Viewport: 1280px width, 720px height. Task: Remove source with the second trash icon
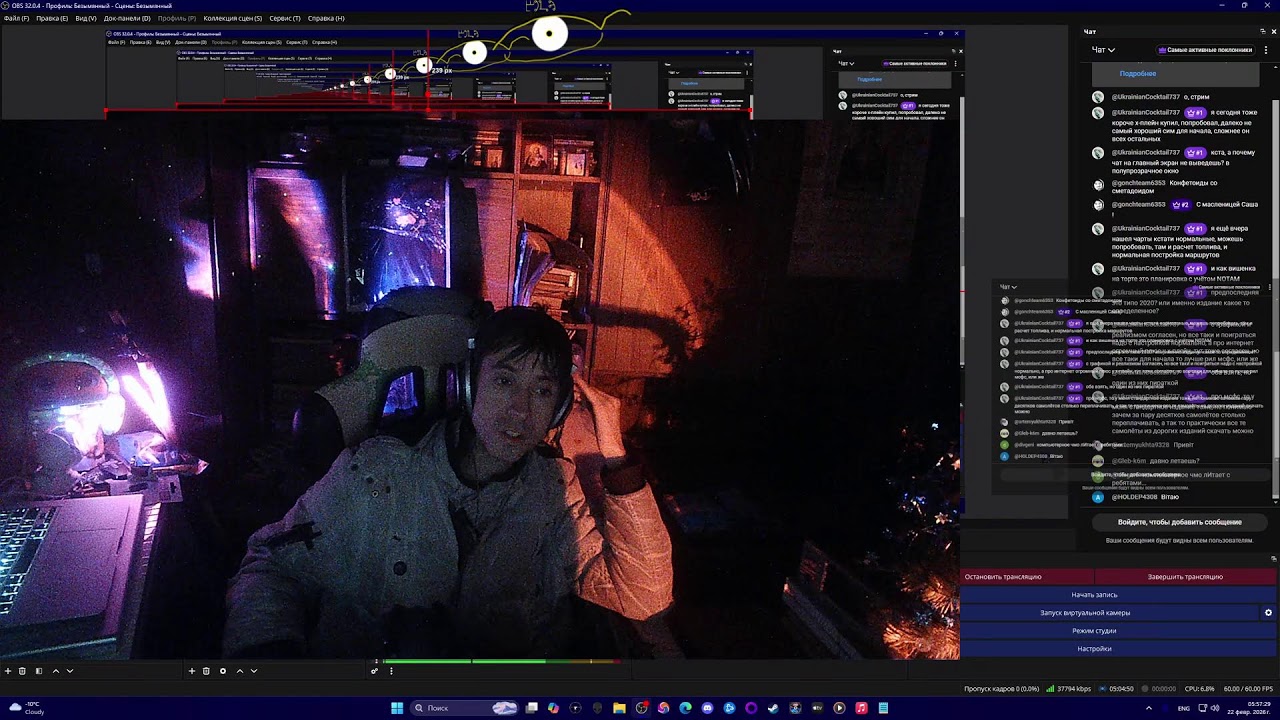tap(206, 671)
